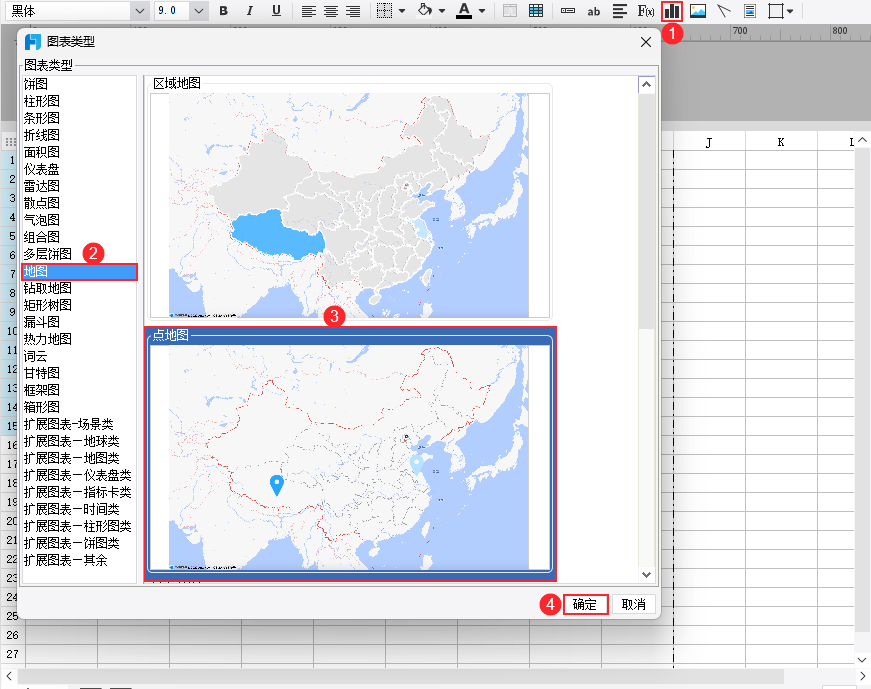Choose 扩展图表-其余 entry
871x689 pixels.
coord(66,560)
